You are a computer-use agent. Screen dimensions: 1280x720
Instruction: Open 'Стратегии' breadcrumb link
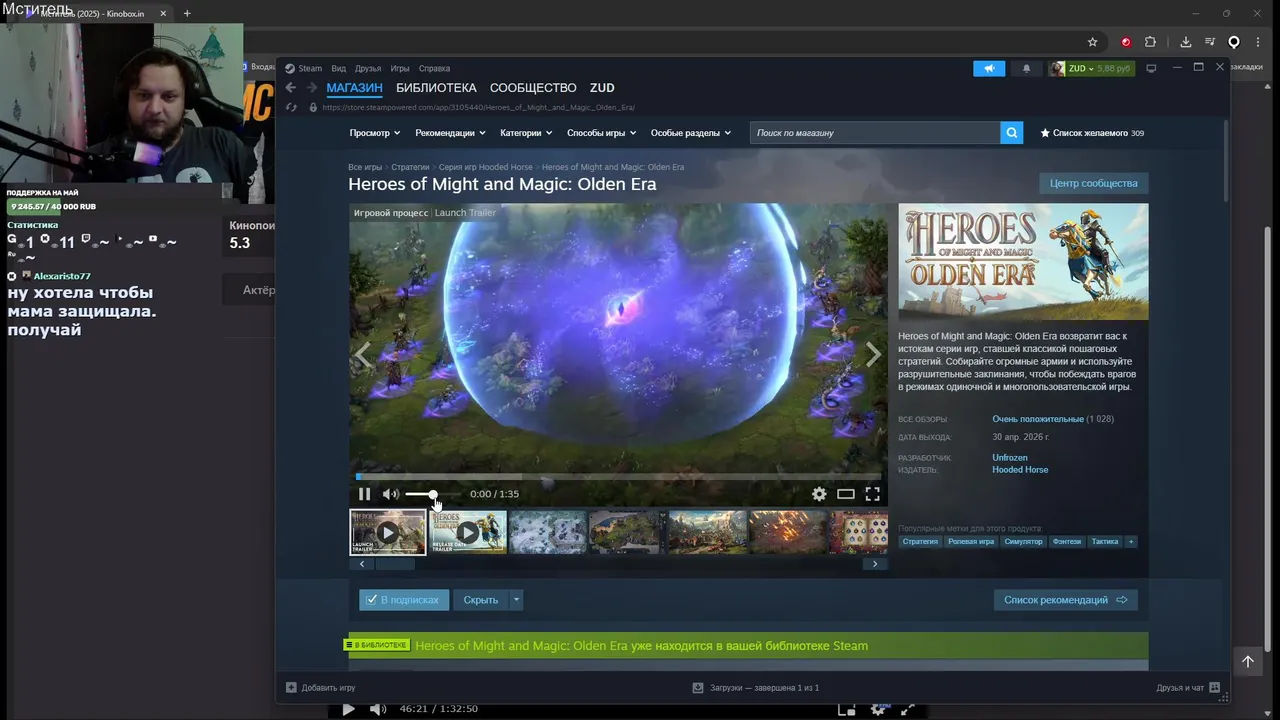click(410, 167)
